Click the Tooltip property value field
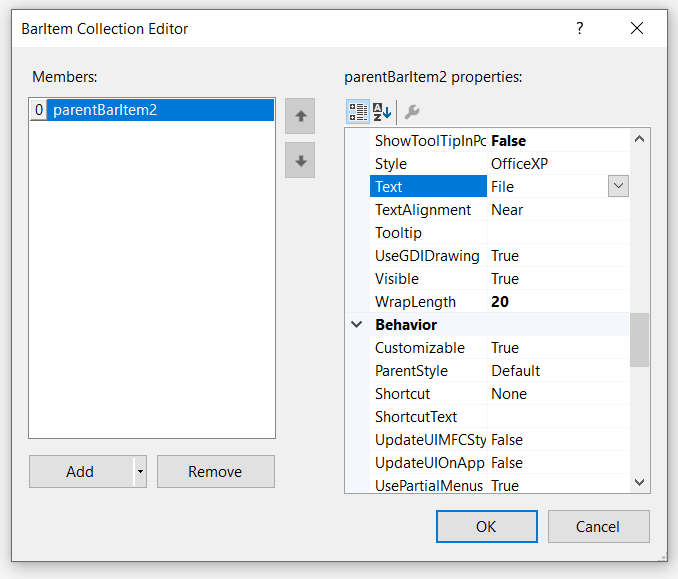The width and height of the screenshot is (678, 579). [x=557, y=233]
